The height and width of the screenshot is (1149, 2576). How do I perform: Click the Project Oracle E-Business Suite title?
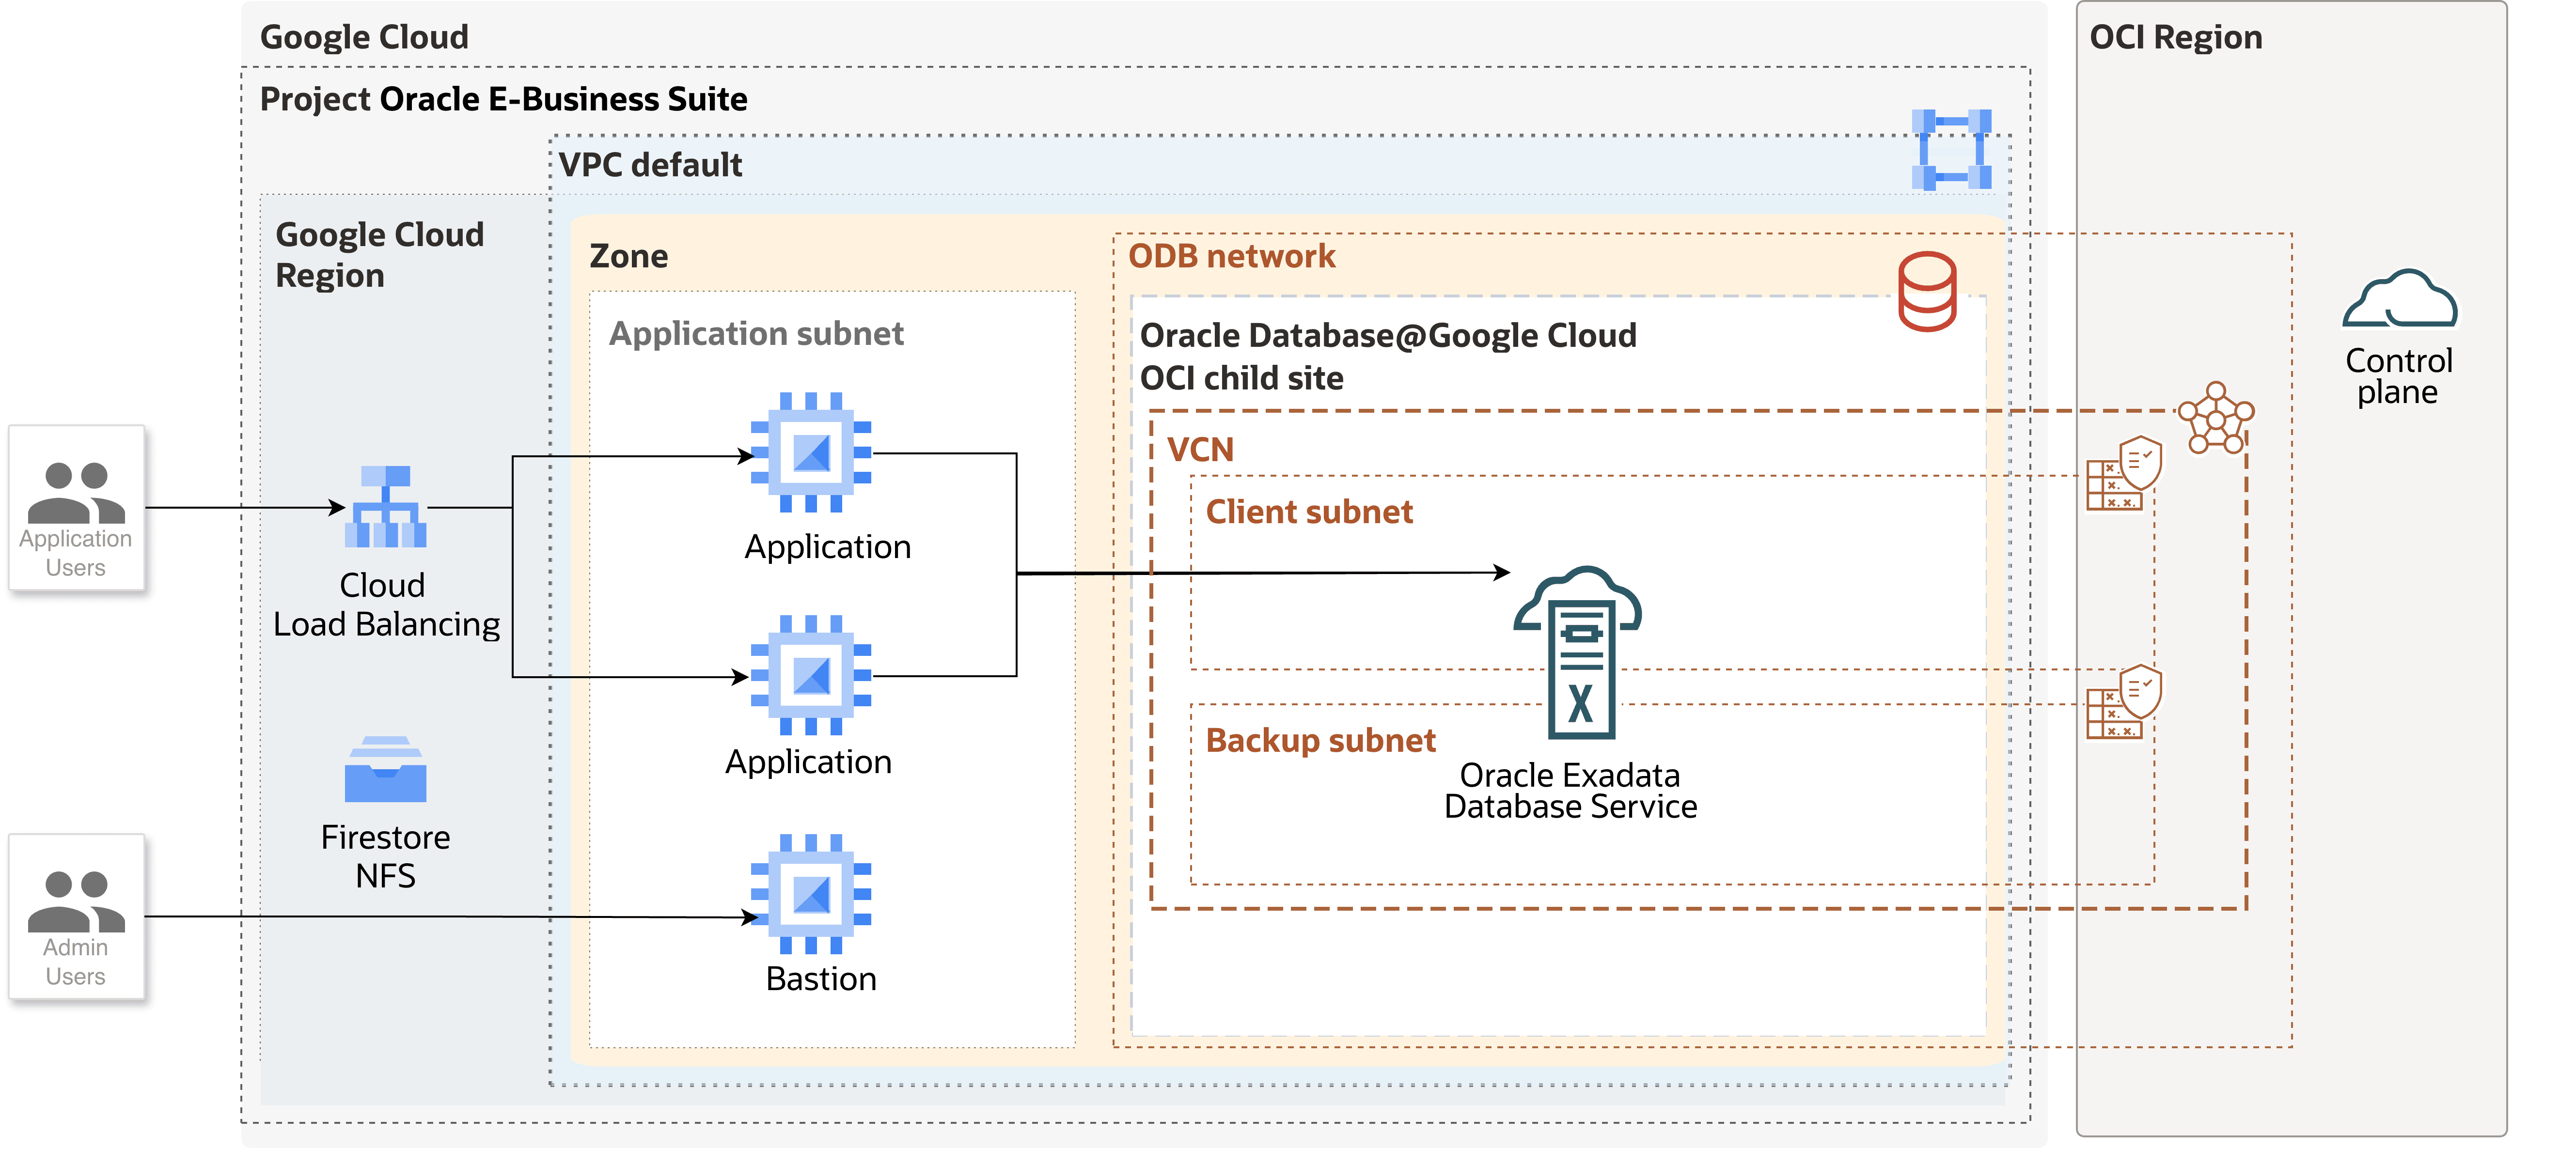pos(504,98)
